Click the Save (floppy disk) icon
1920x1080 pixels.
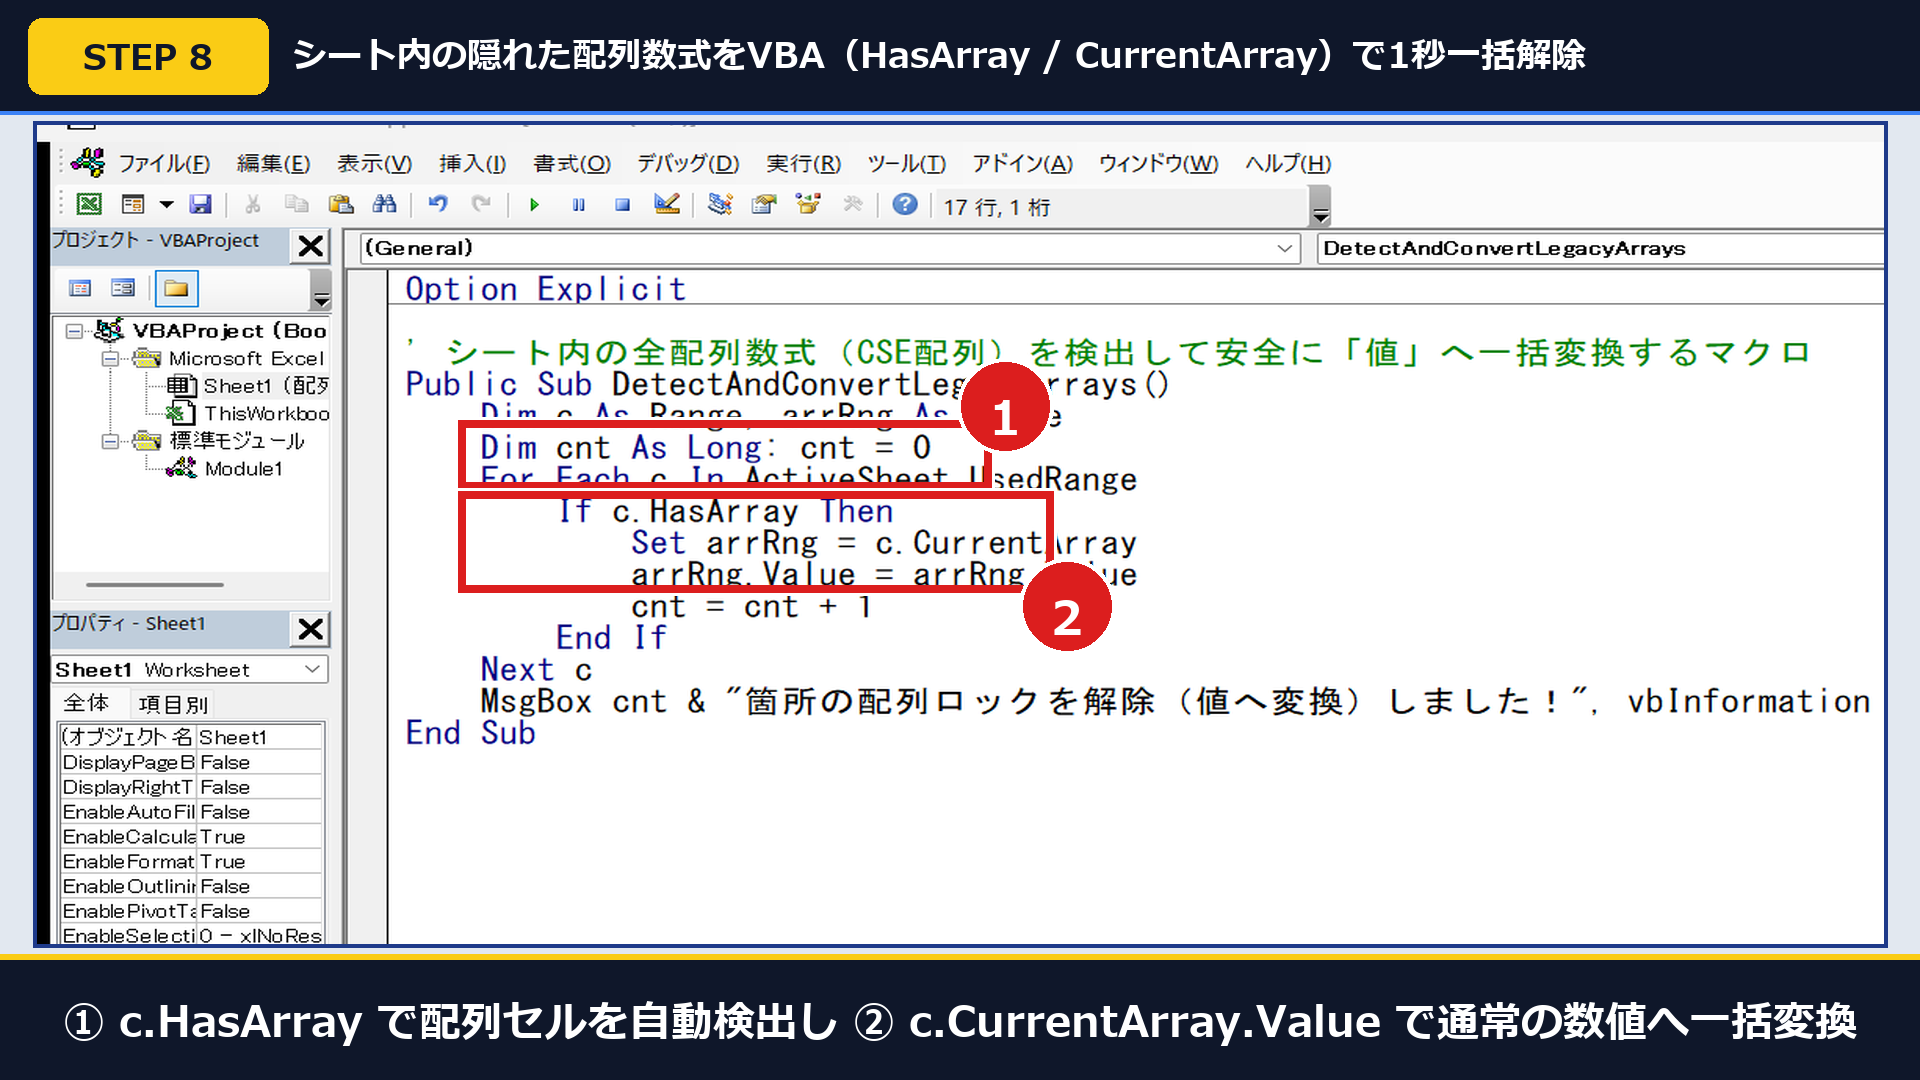(201, 204)
